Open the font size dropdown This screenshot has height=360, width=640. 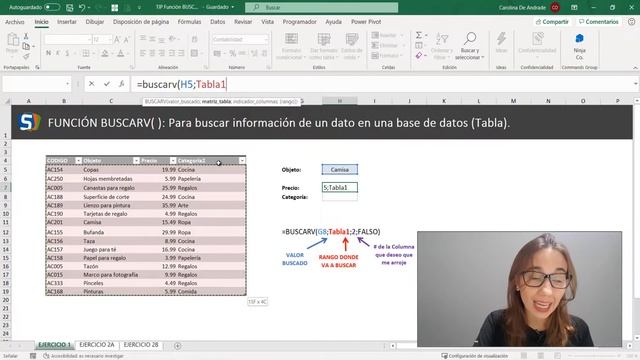tap(110, 40)
